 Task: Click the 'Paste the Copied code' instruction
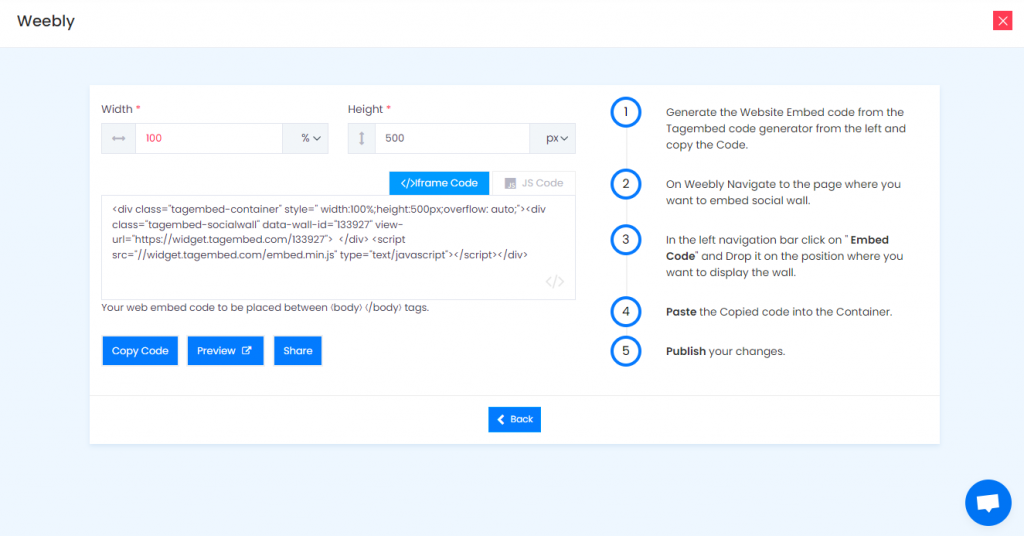(778, 312)
